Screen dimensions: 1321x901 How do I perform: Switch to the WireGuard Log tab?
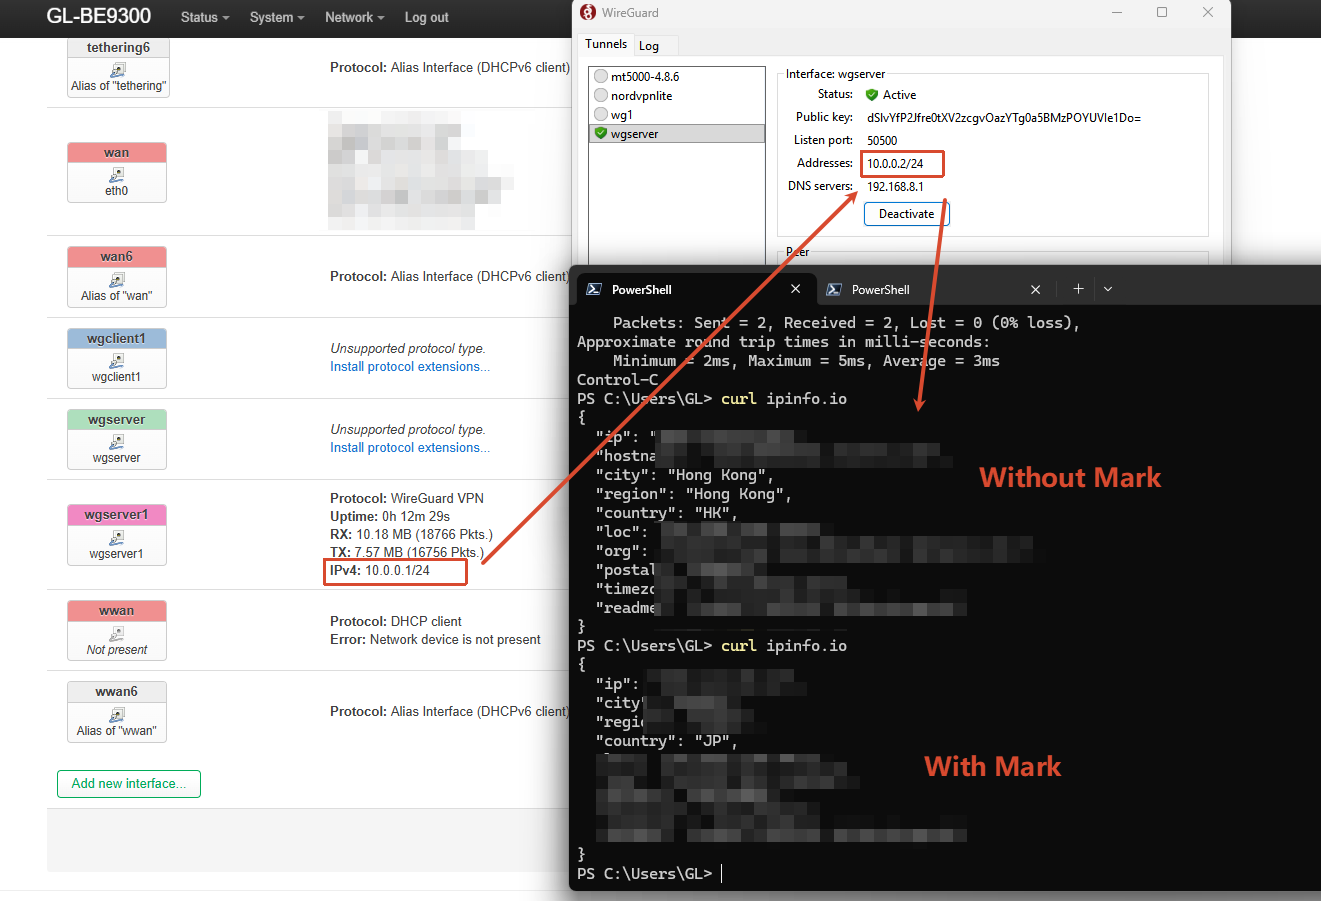coord(649,46)
